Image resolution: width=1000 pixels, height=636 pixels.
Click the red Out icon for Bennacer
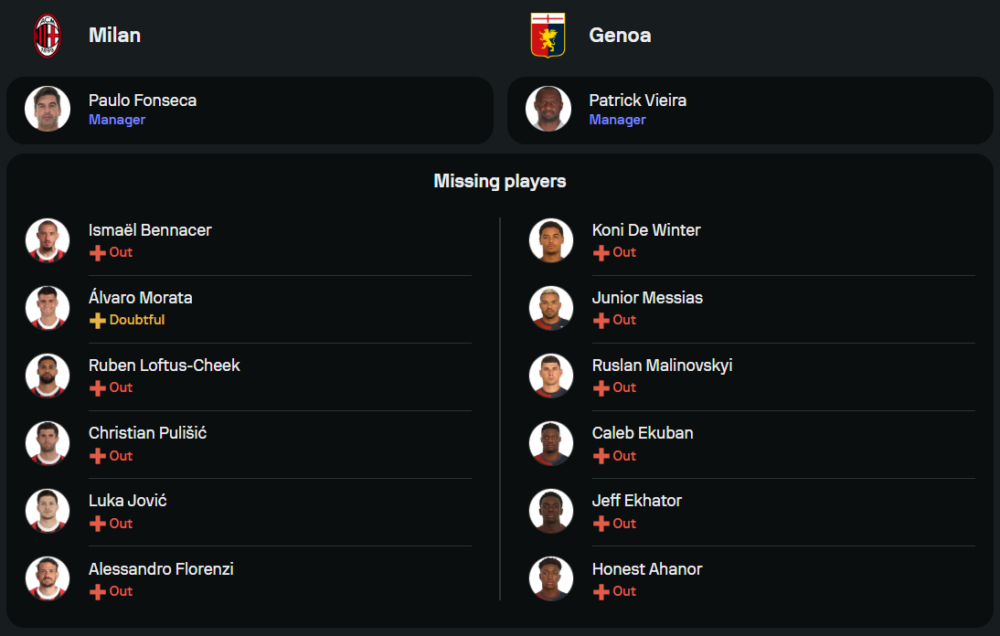tap(97, 253)
